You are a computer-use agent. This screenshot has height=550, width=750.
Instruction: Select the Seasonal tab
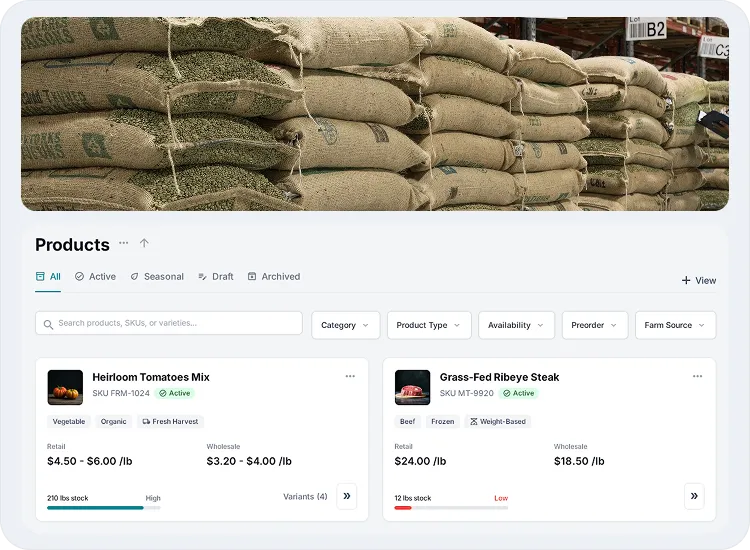[x=157, y=277]
